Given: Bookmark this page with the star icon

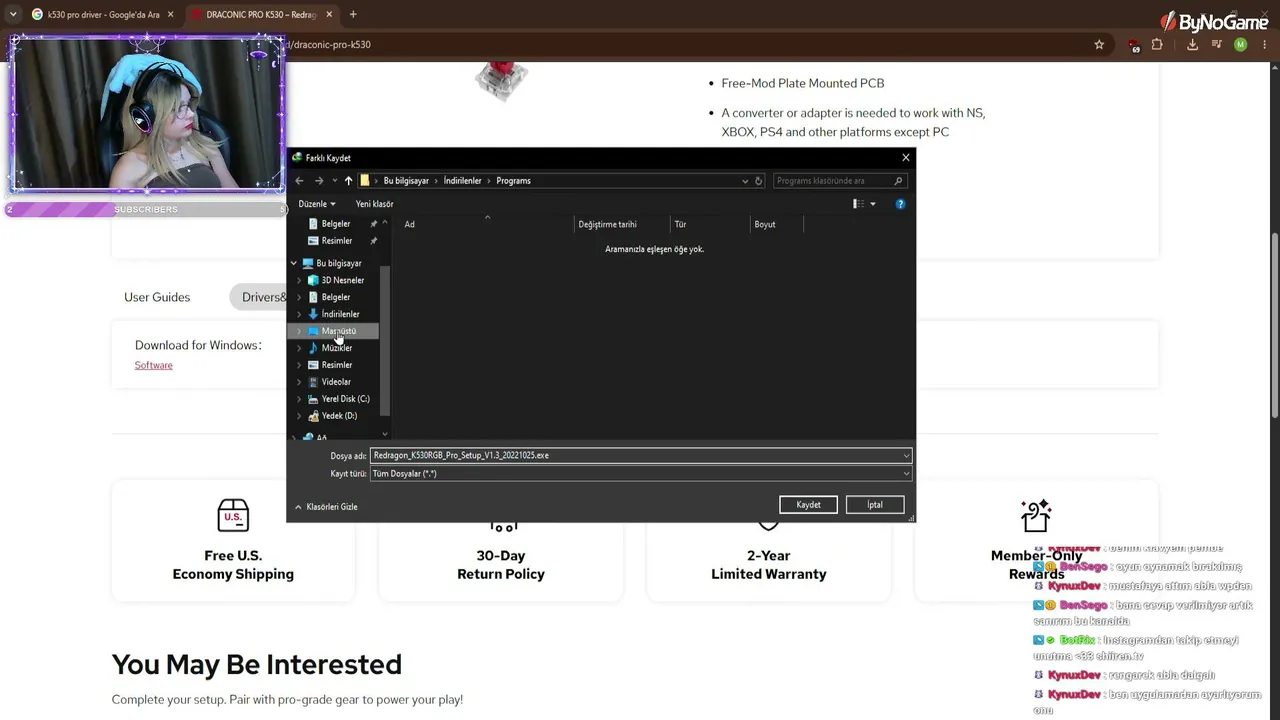Looking at the screenshot, I should point(1099,45).
